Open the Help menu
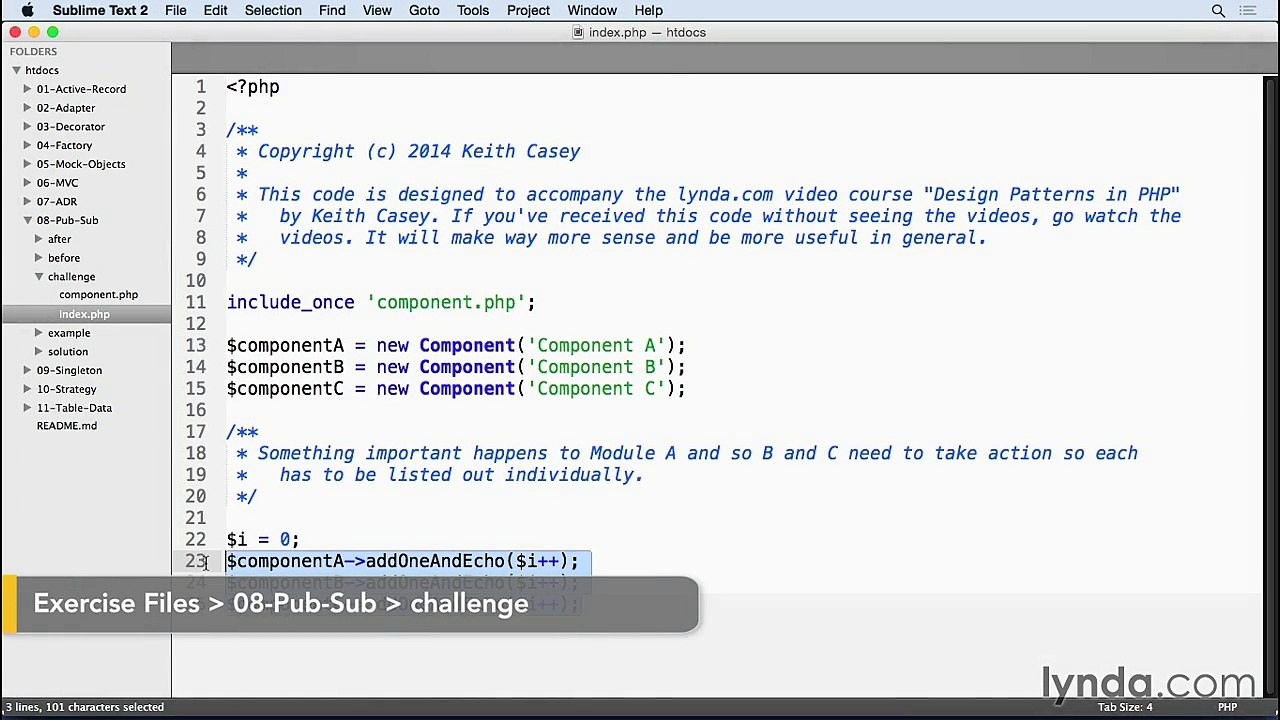The image size is (1280, 720). (x=648, y=11)
